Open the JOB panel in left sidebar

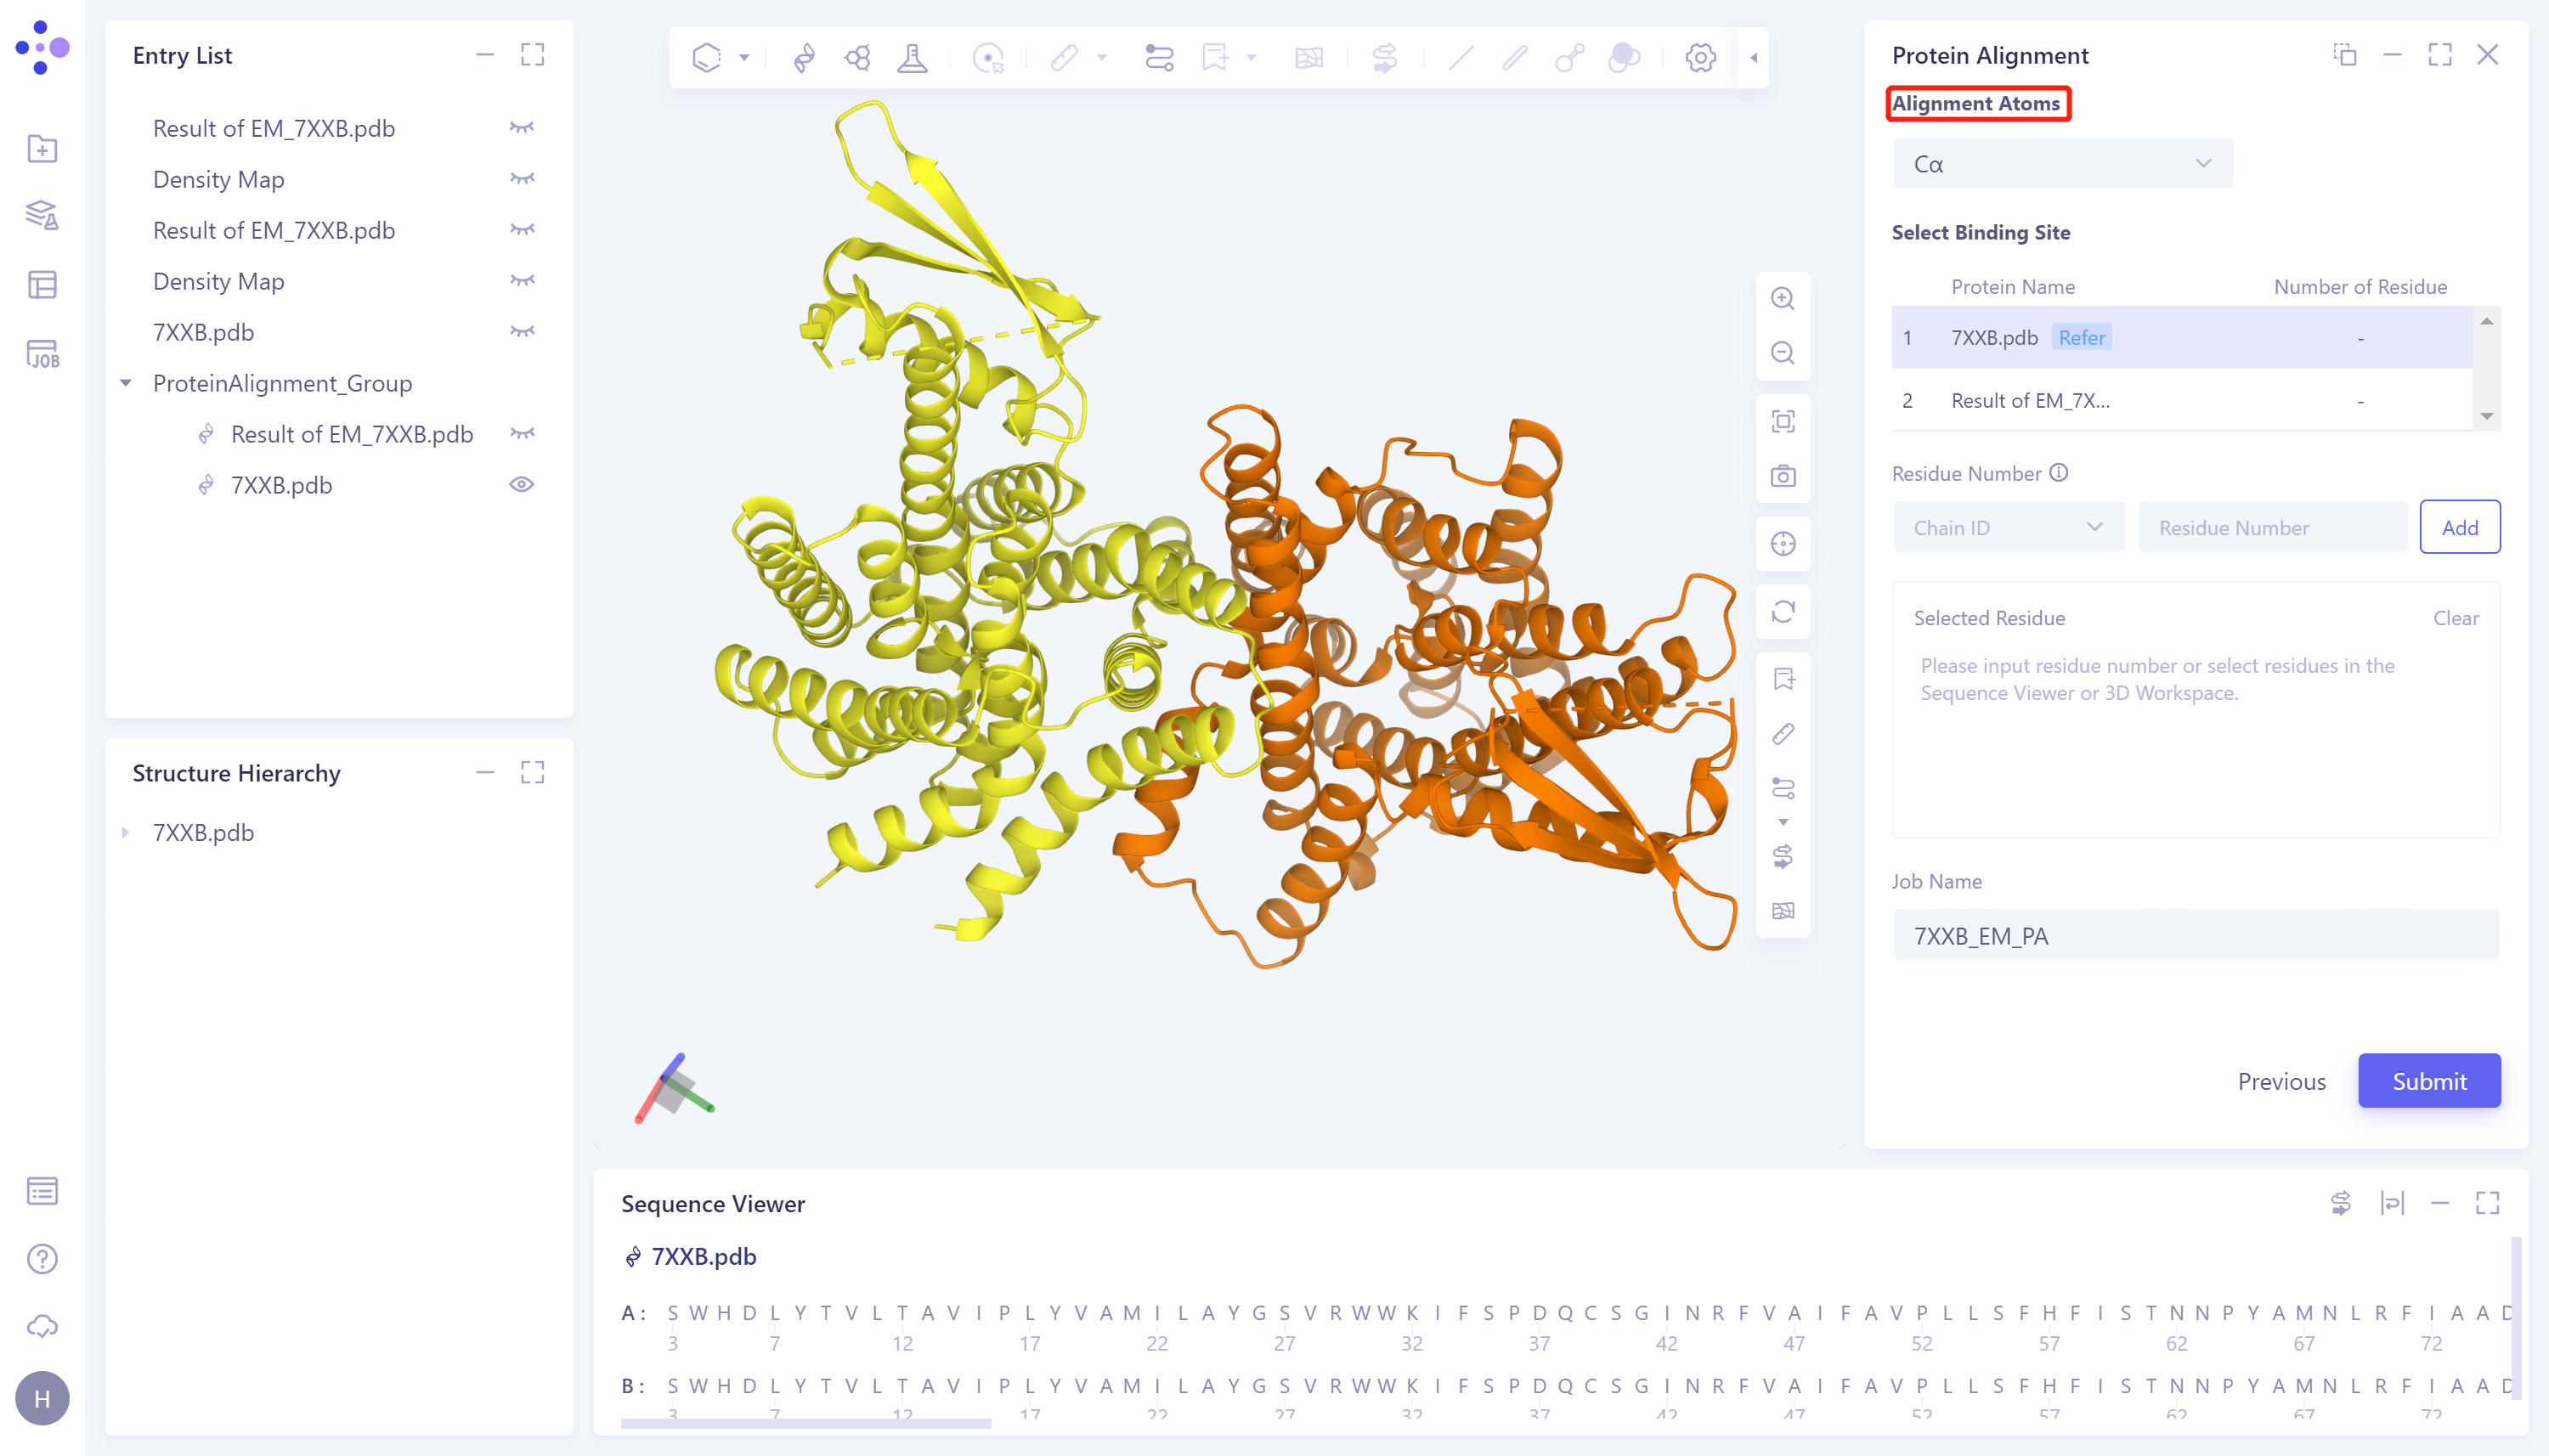[42, 354]
